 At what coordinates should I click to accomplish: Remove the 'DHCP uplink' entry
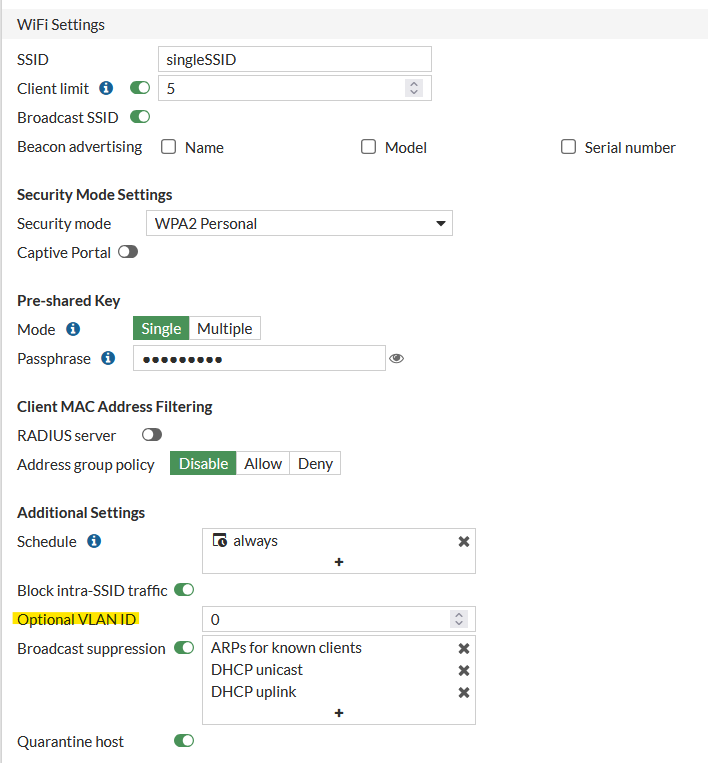pyautogui.click(x=464, y=692)
